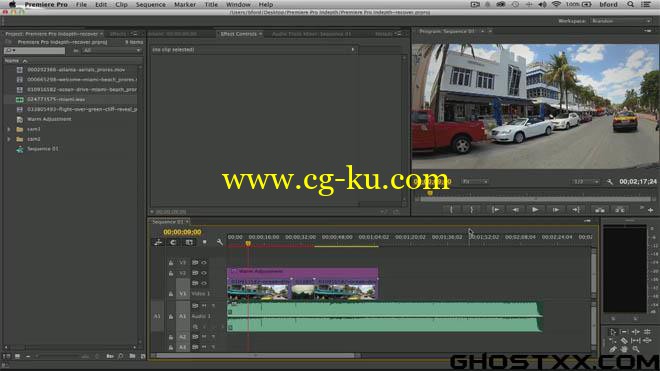660x371 pixels.
Task: Toggle track lock for A2
Action: (171, 337)
